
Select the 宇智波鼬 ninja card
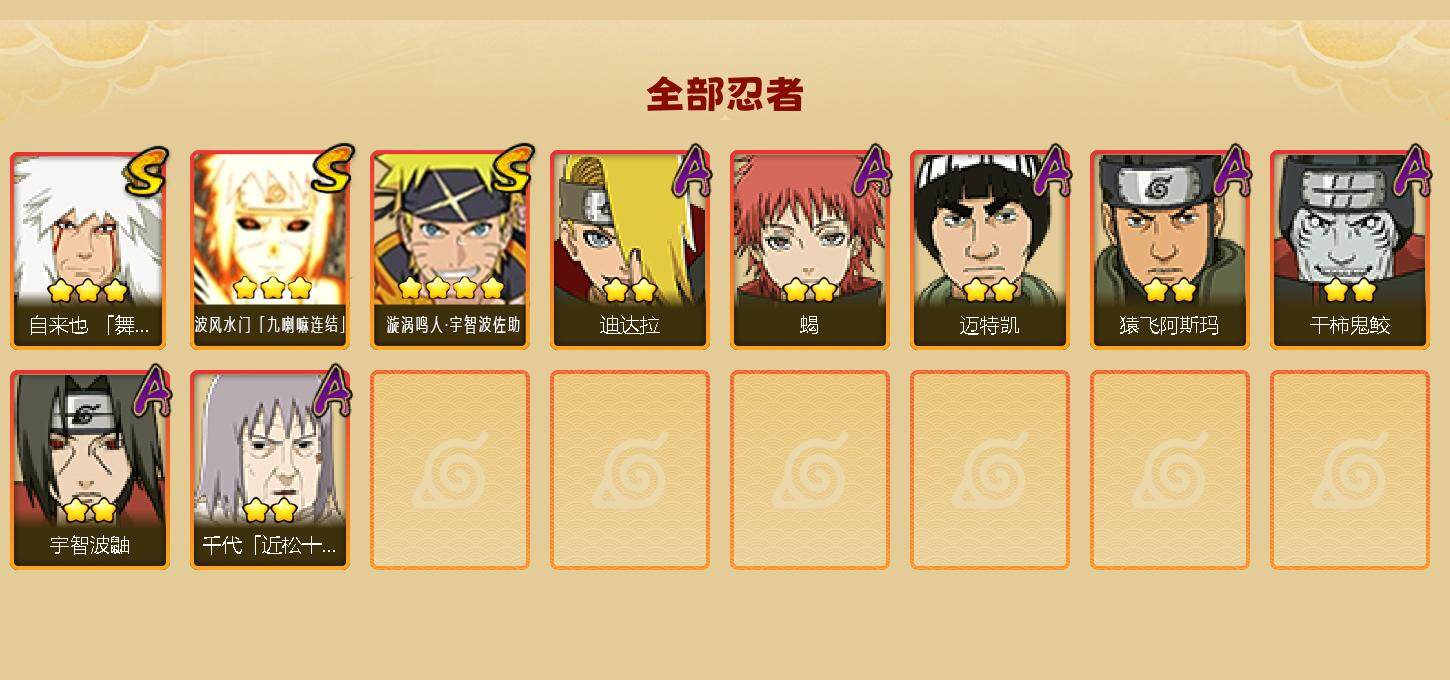coord(89,470)
